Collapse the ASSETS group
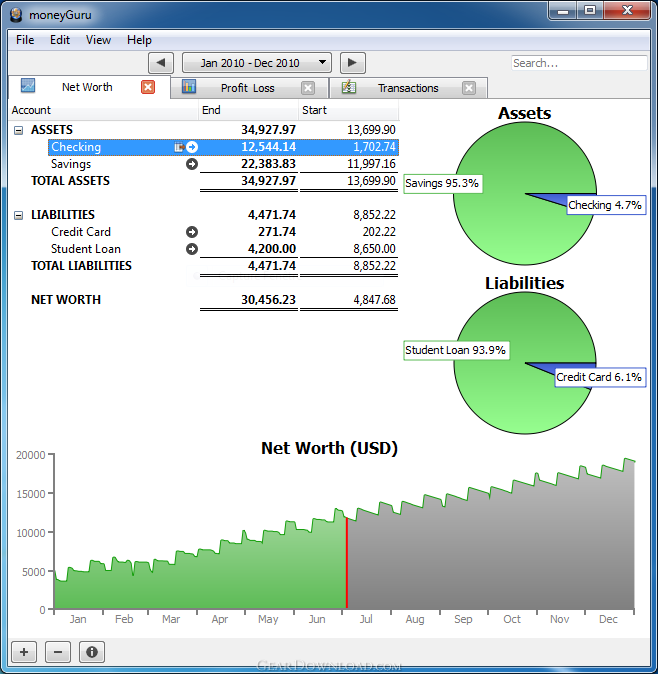 click(x=18, y=130)
